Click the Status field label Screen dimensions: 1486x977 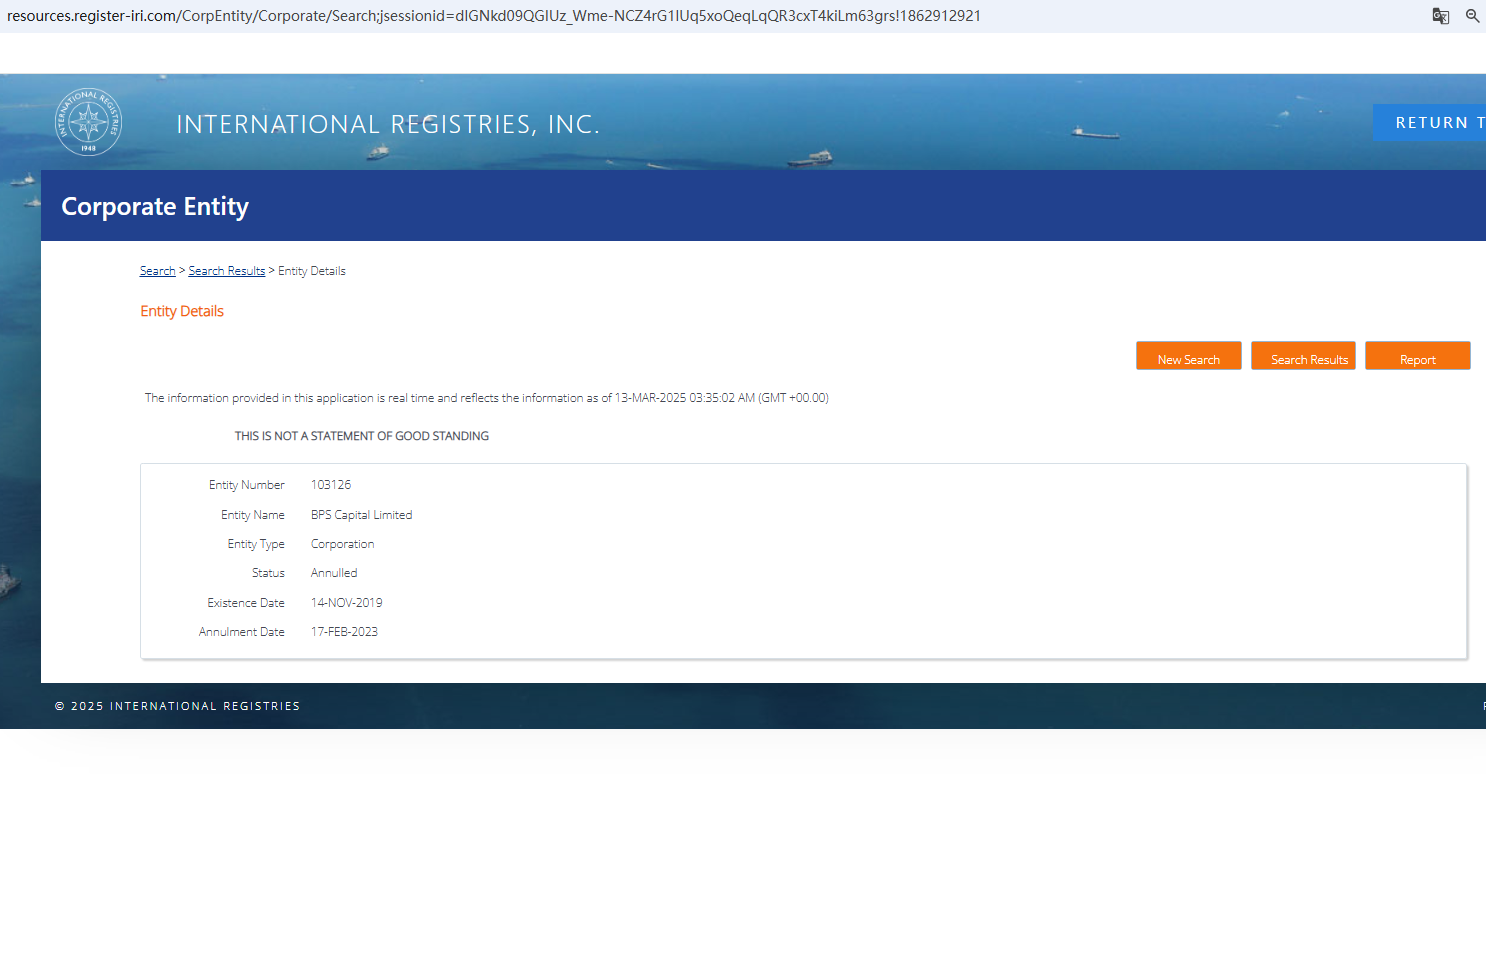(268, 573)
